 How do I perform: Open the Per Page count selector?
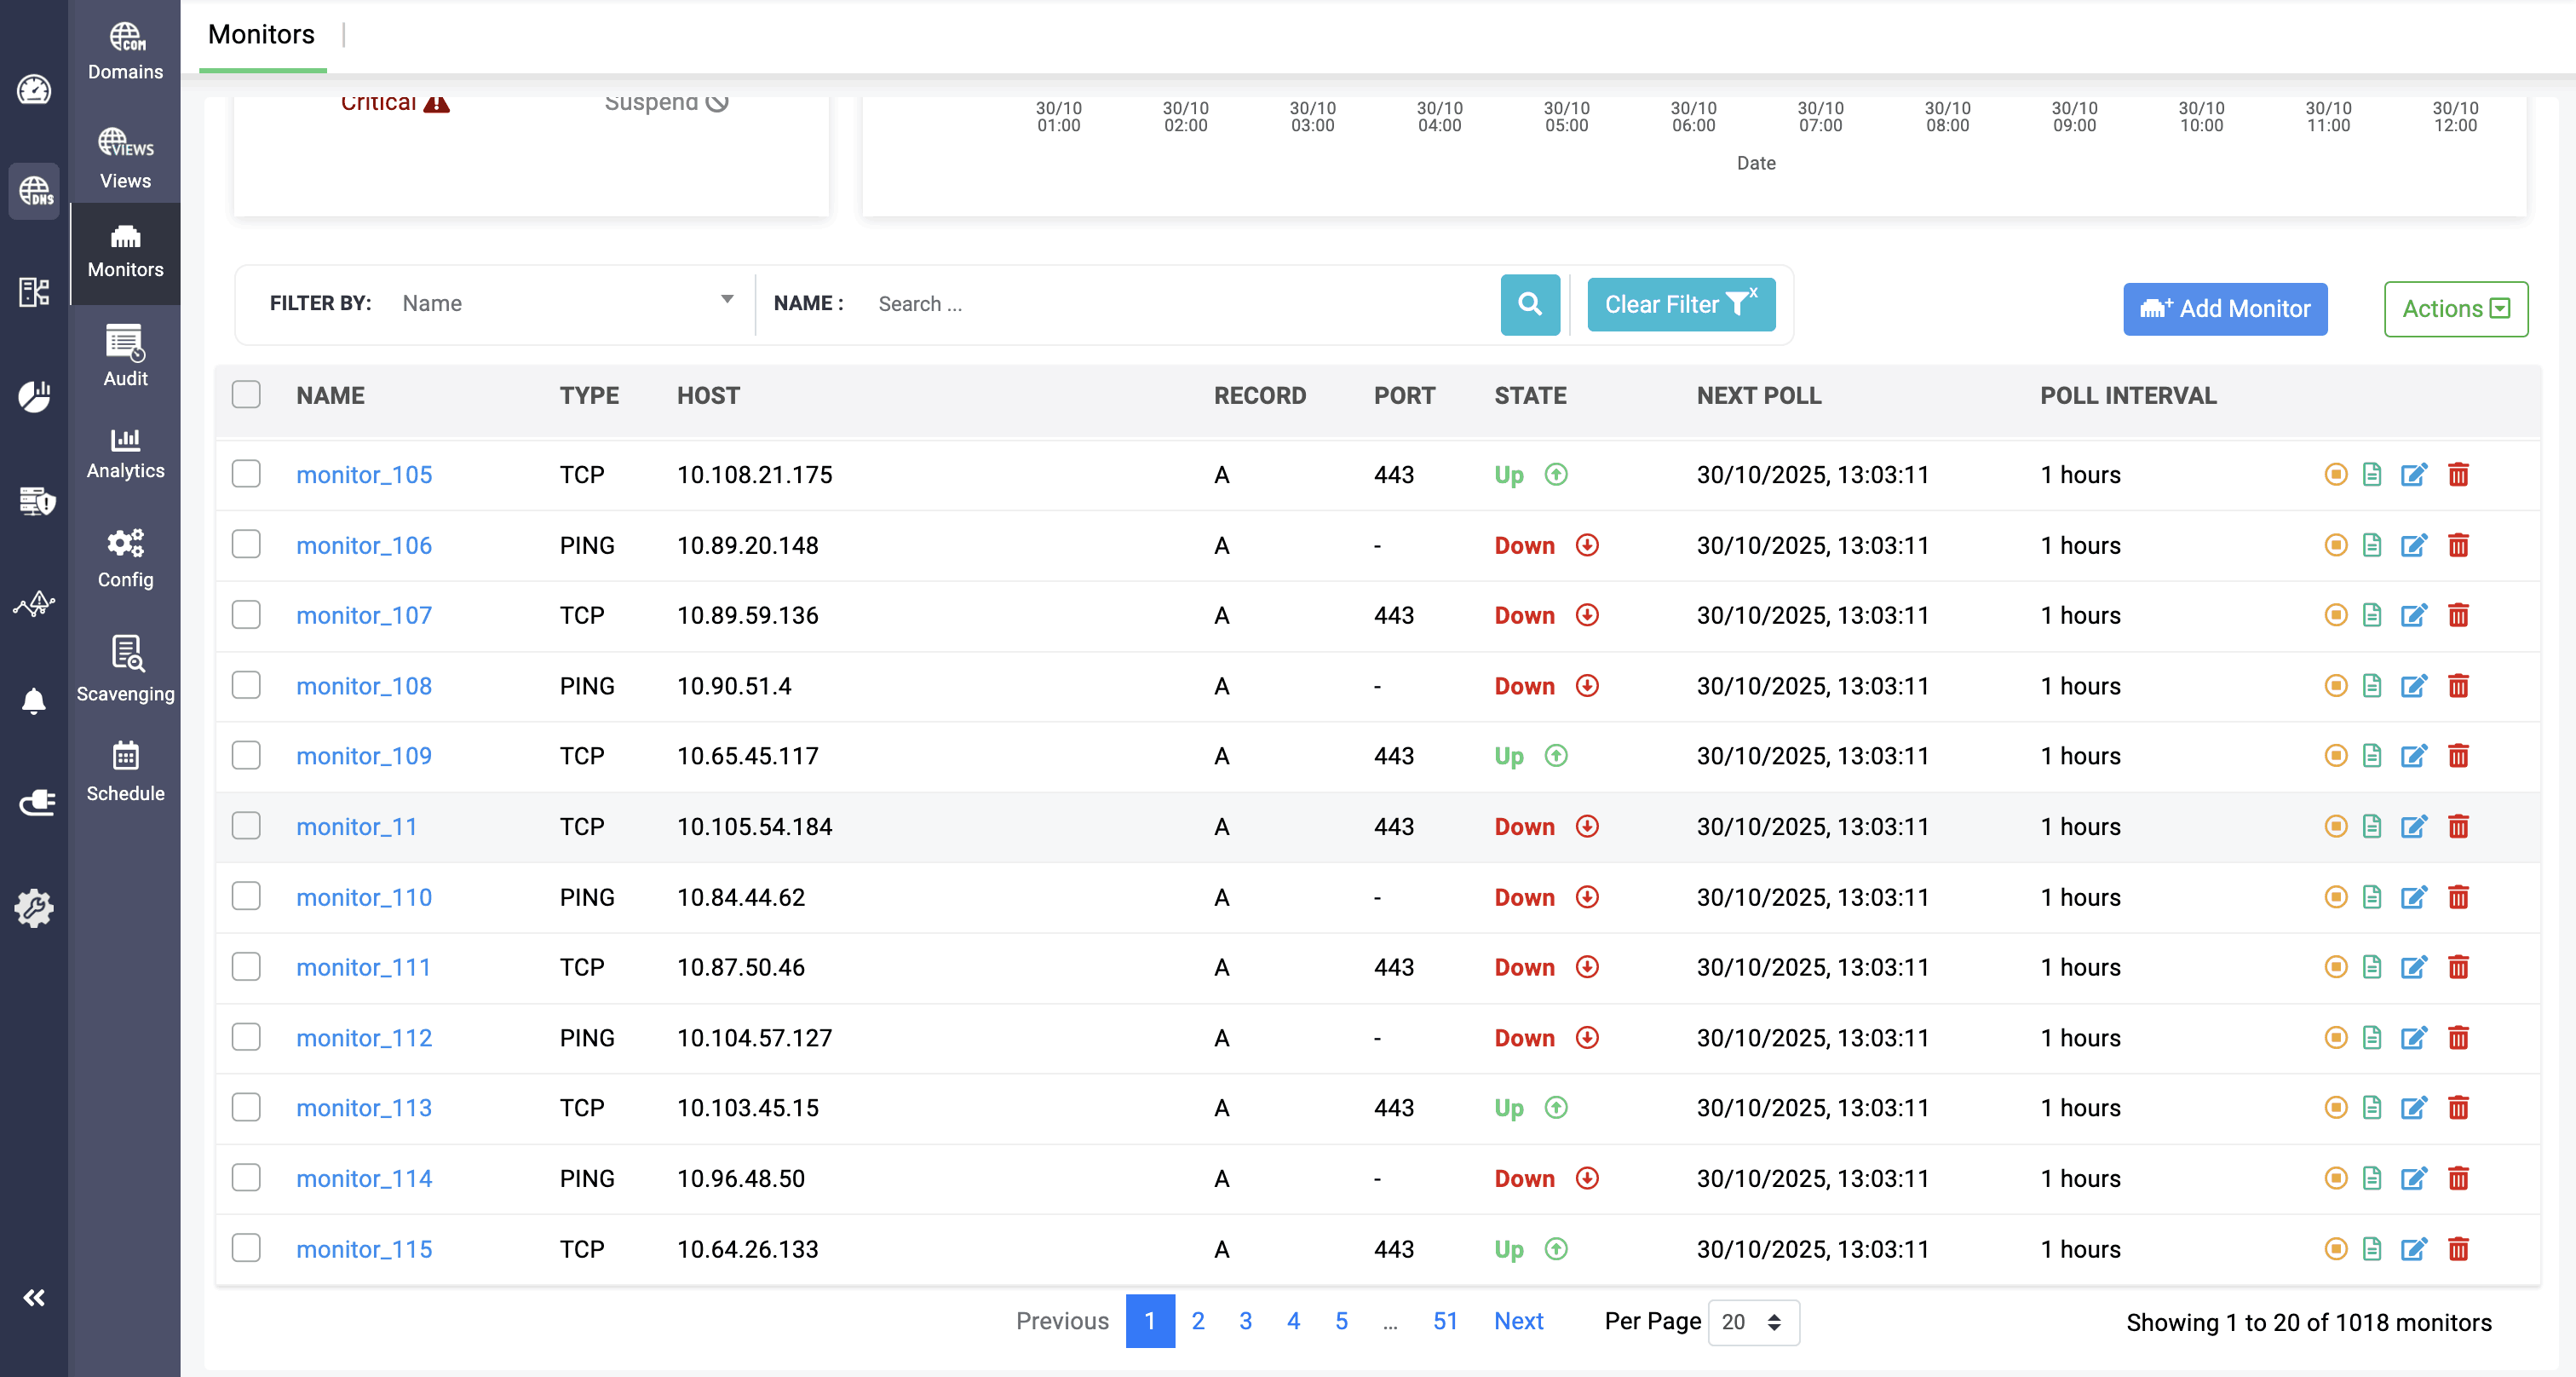1752,1322
